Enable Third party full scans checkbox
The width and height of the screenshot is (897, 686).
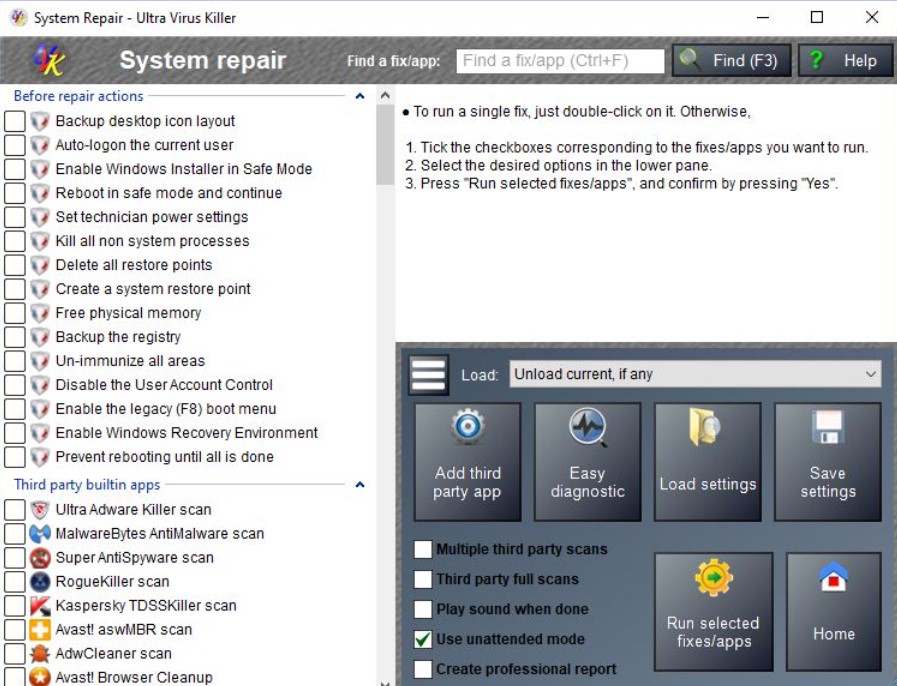tap(423, 579)
